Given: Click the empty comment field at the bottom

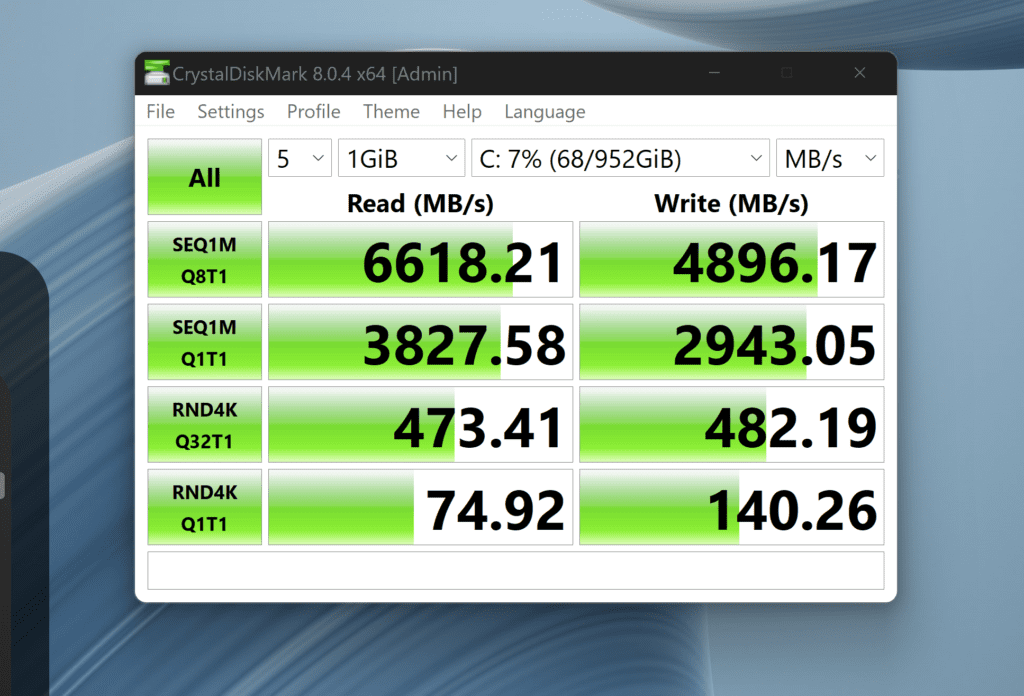Looking at the screenshot, I should [x=516, y=571].
